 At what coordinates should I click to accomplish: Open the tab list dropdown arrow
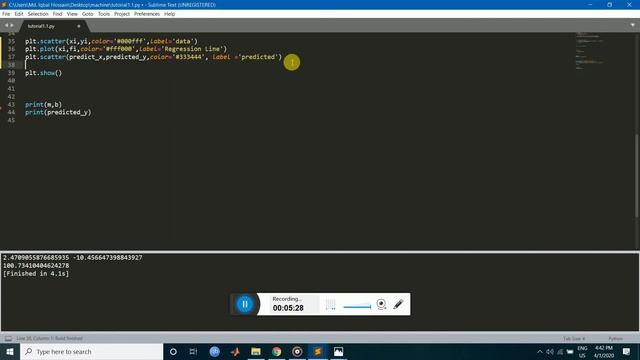(633, 25)
